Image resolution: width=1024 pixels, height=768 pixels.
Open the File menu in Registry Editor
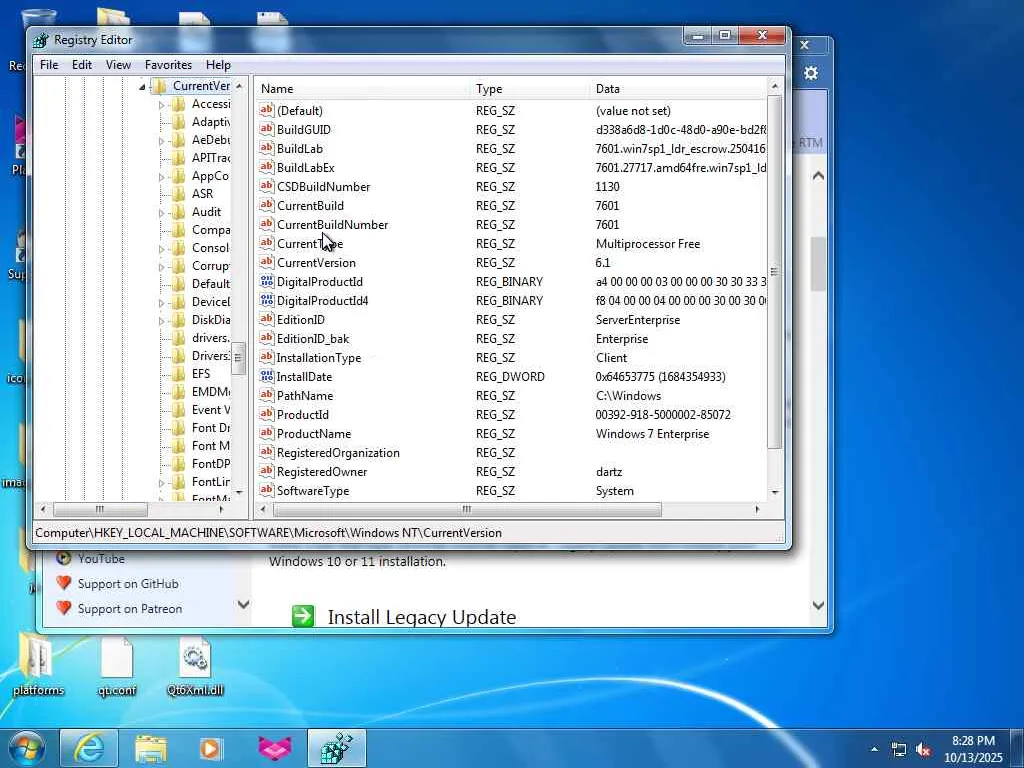[49, 65]
